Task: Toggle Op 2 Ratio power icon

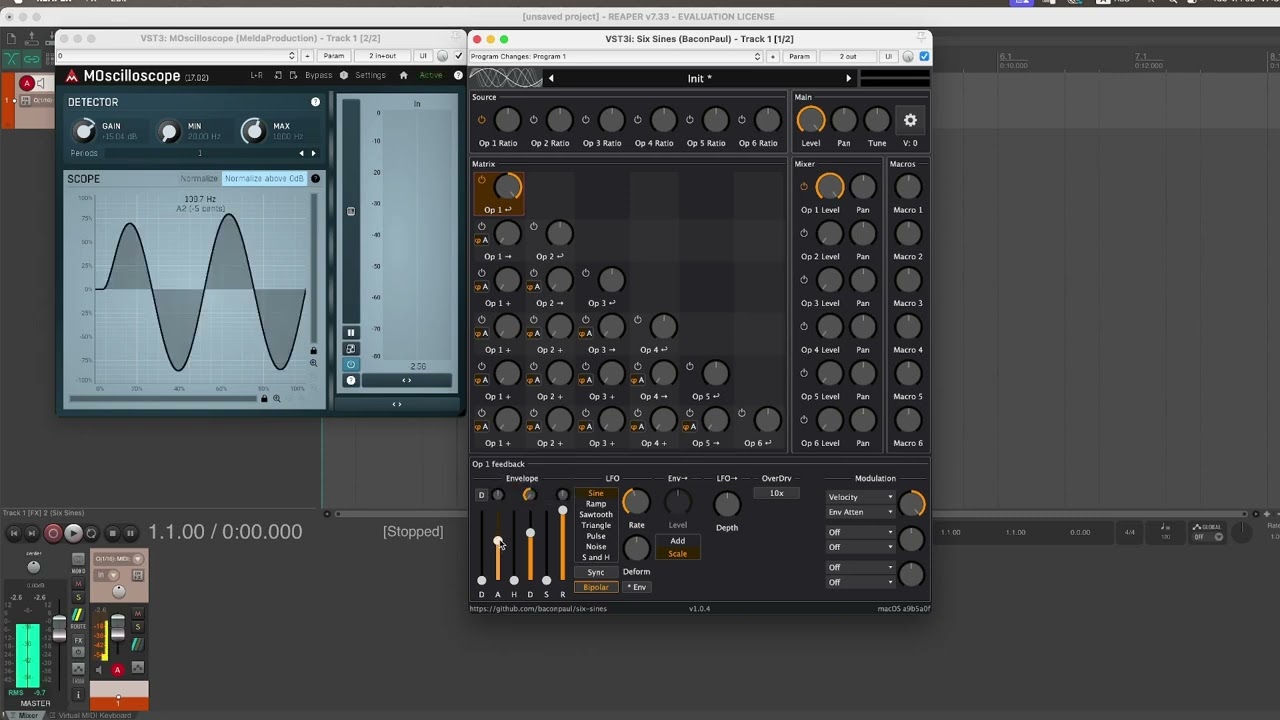Action: [534, 120]
